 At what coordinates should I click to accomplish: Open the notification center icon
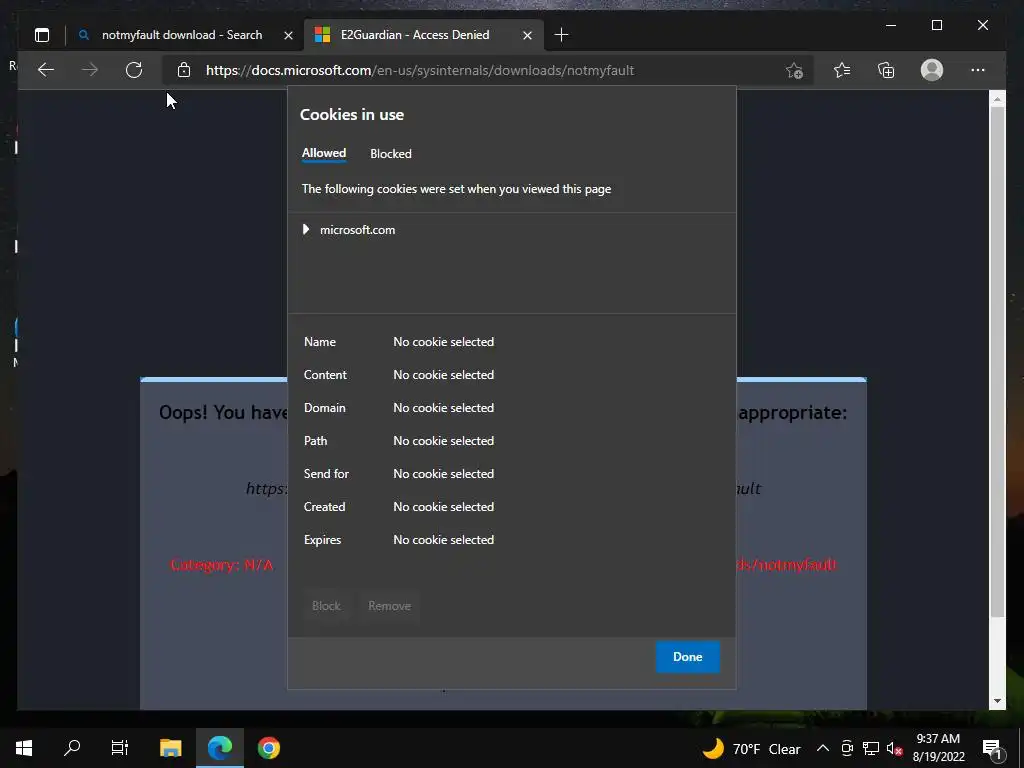click(993, 748)
